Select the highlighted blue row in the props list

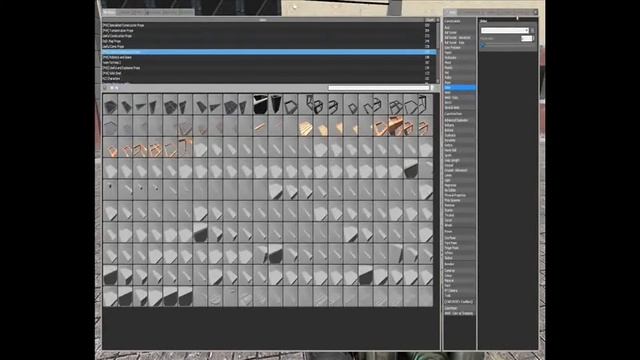tap(269, 52)
